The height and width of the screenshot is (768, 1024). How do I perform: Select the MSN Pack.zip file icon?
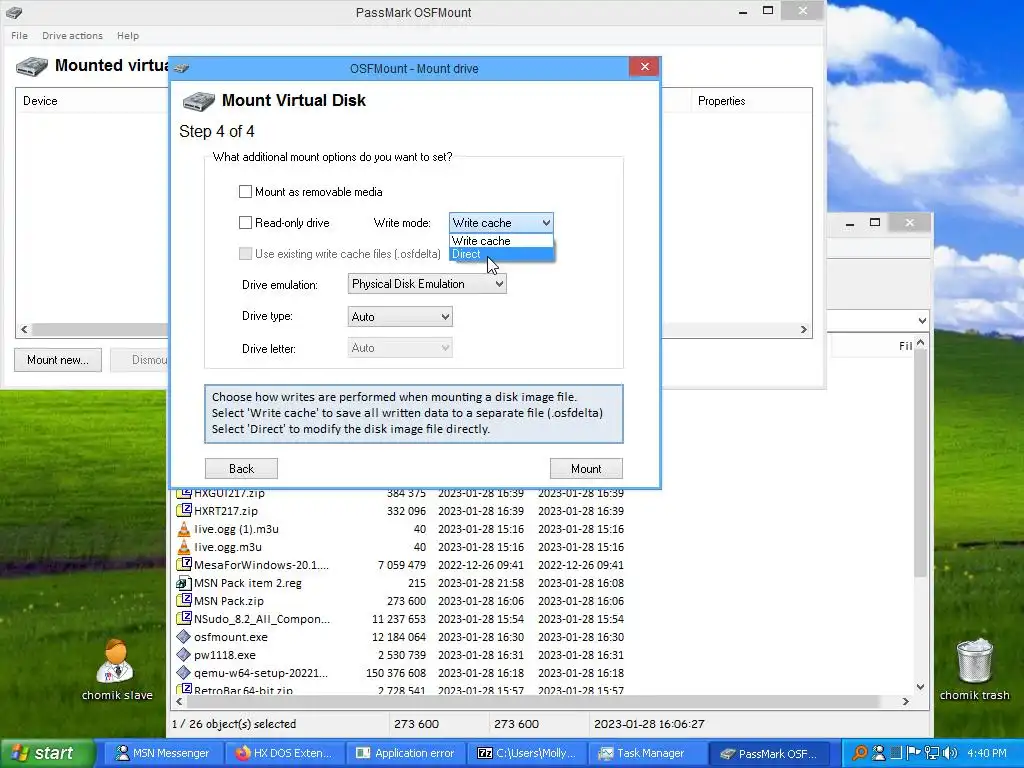pyautogui.click(x=184, y=601)
